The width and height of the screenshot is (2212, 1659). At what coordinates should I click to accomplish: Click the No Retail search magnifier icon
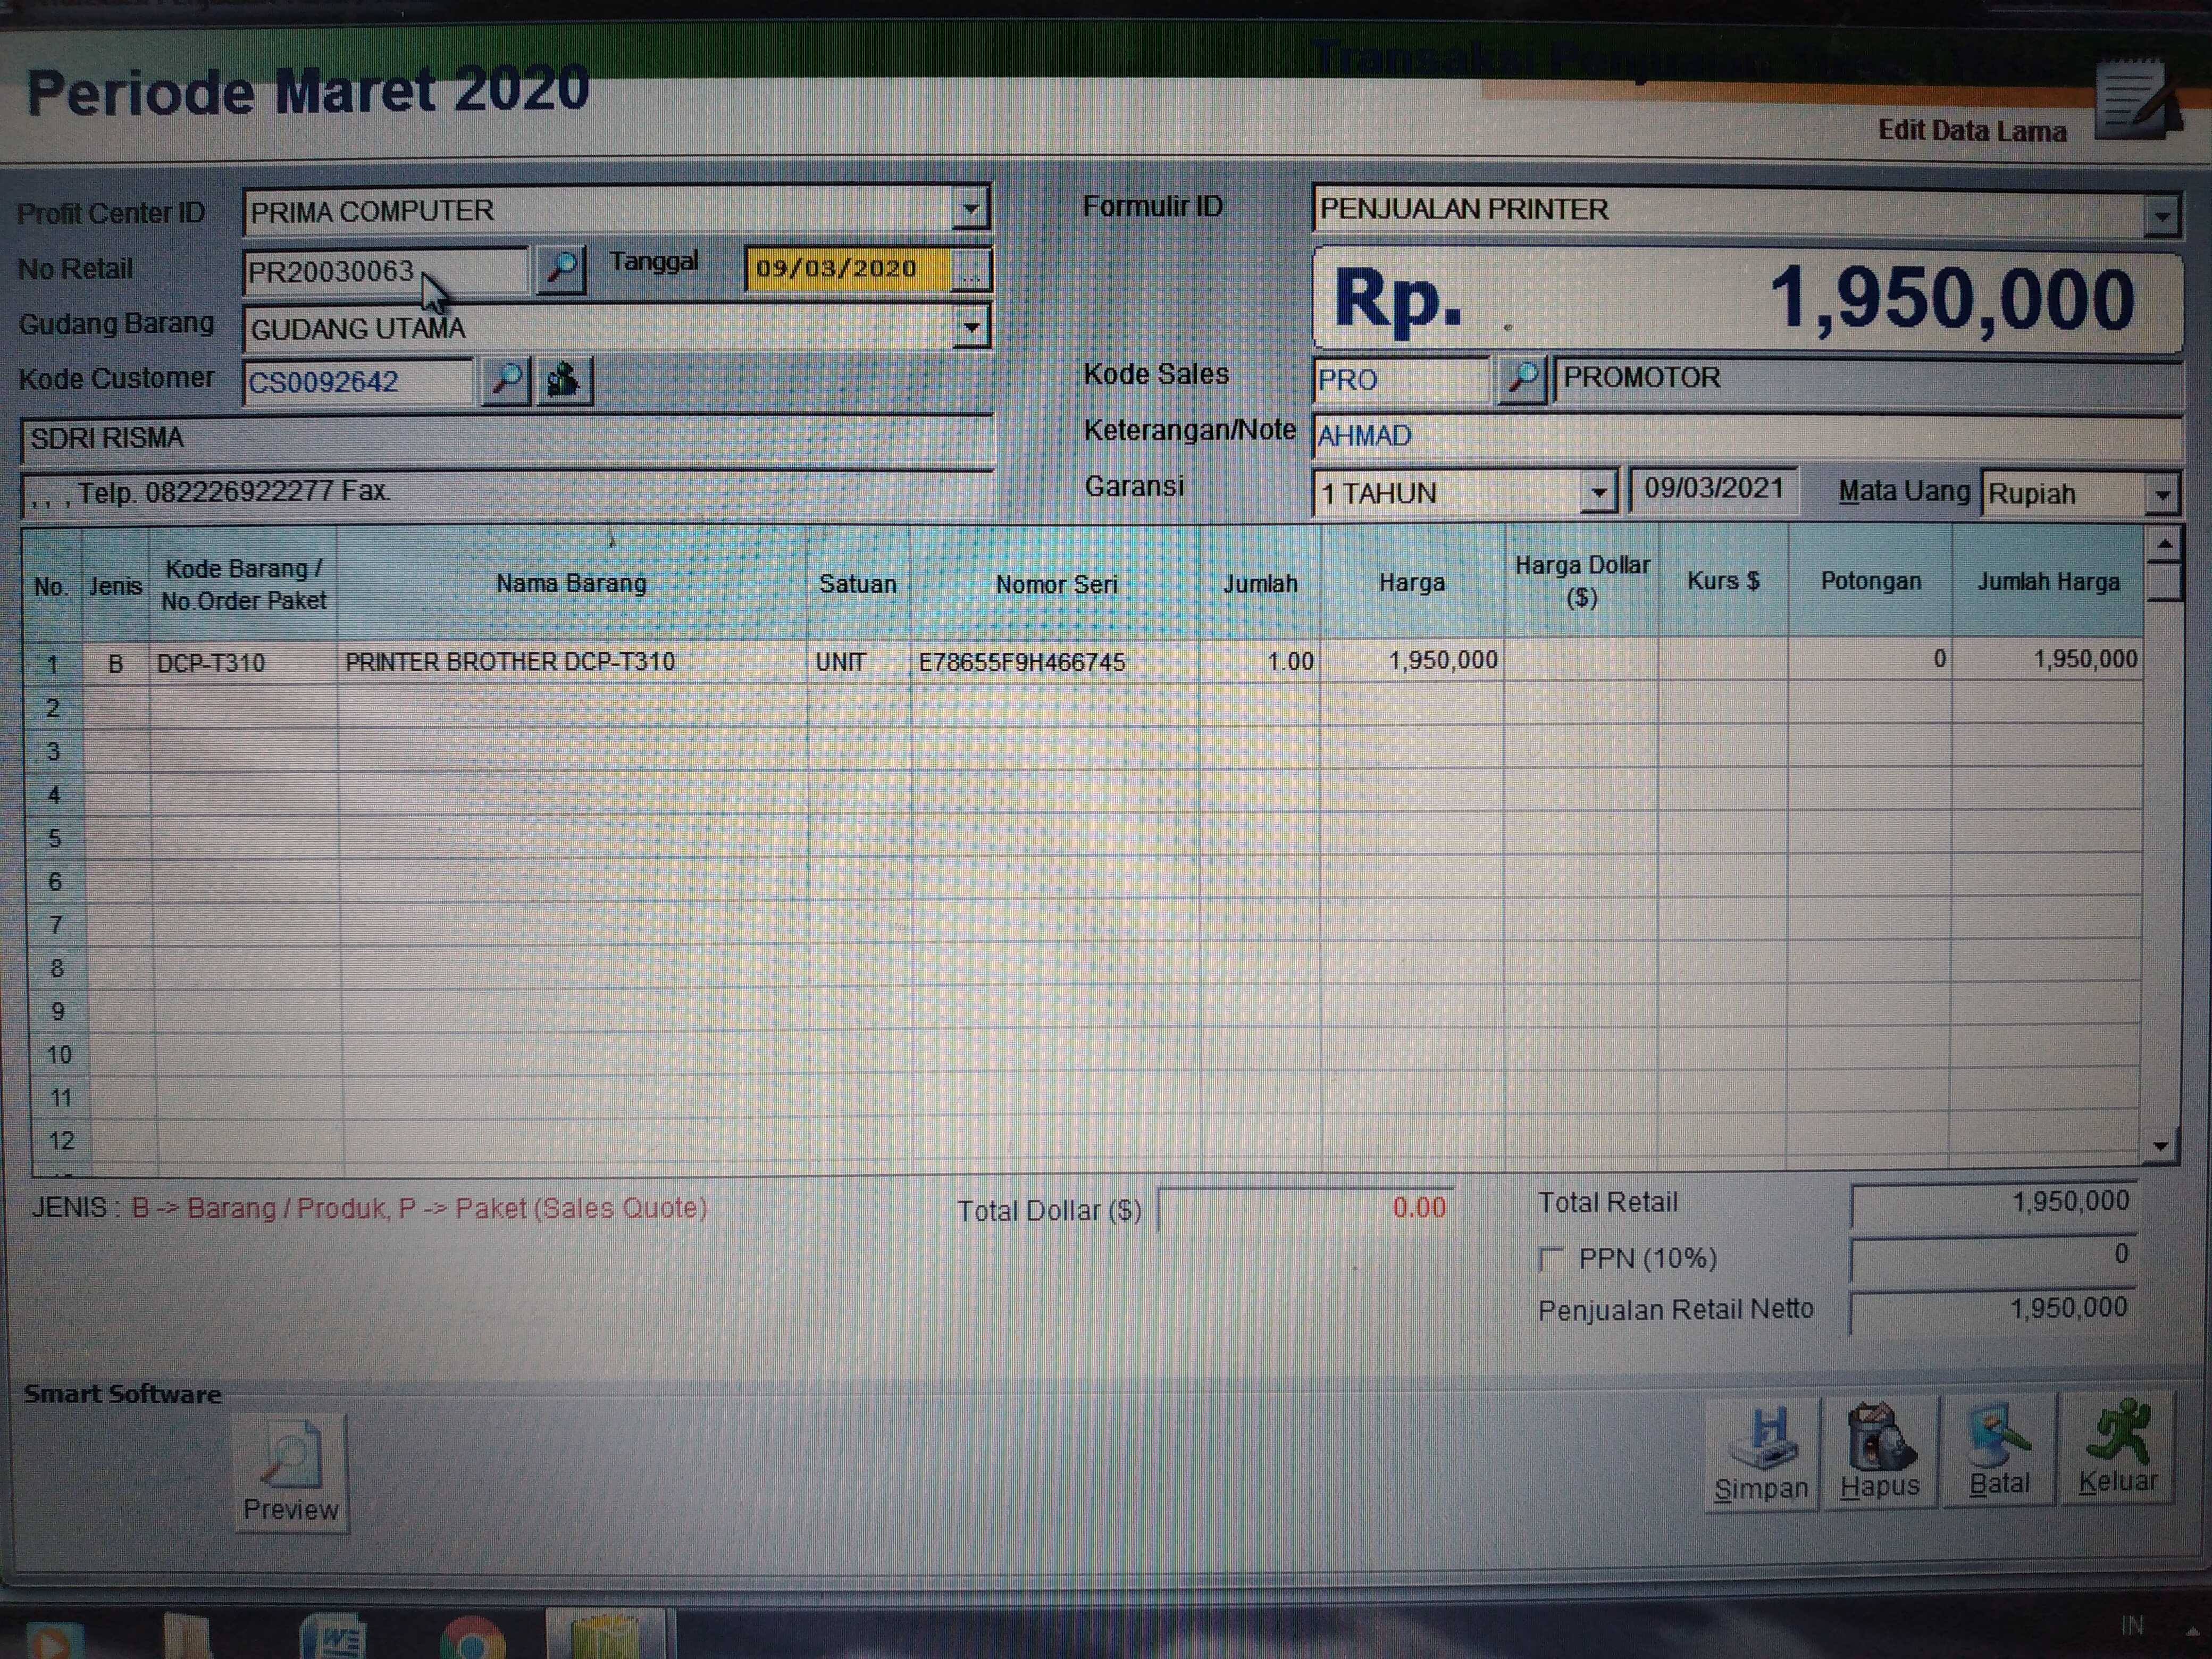pyautogui.click(x=561, y=268)
